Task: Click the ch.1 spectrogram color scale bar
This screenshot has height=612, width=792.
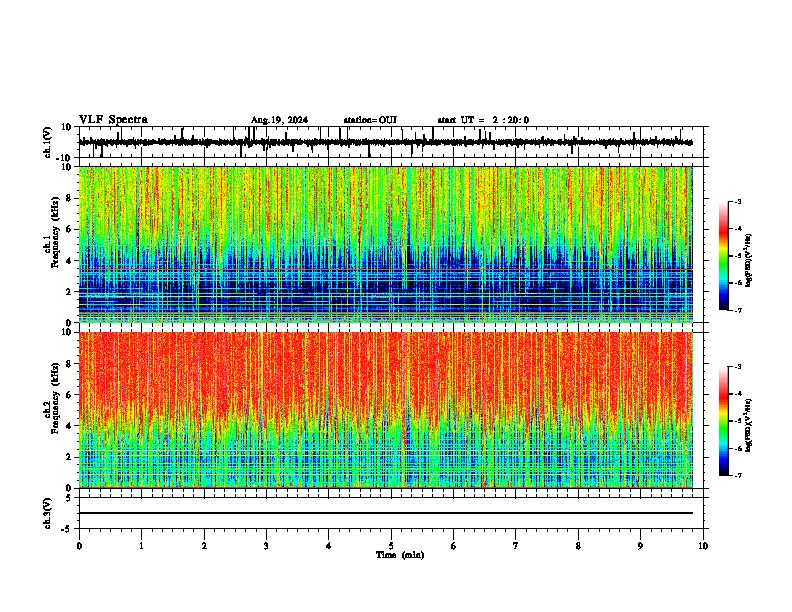Action: click(x=724, y=256)
